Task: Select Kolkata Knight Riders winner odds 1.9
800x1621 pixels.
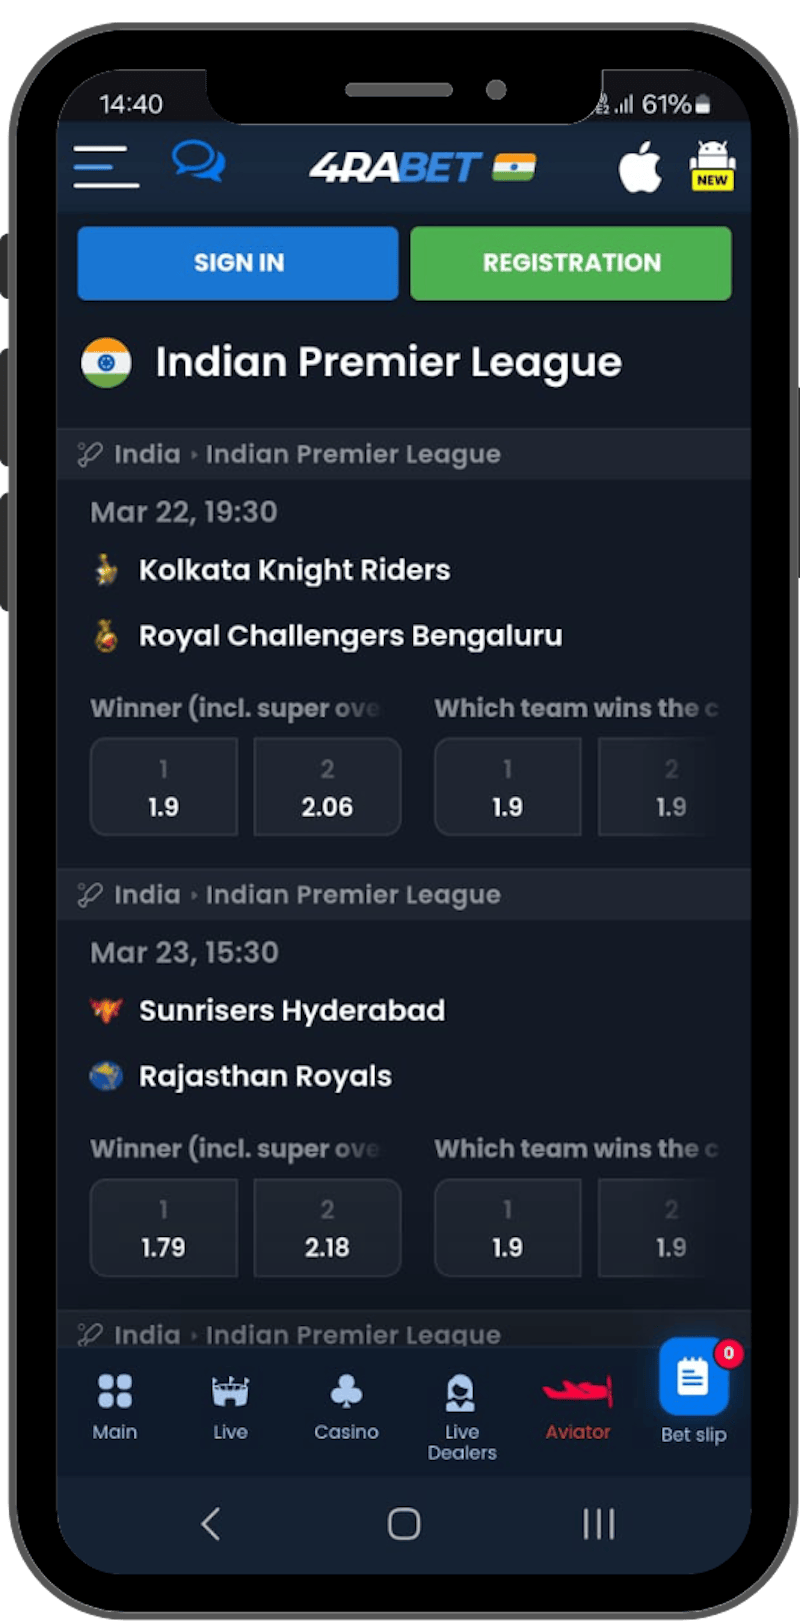Action: [x=164, y=787]
